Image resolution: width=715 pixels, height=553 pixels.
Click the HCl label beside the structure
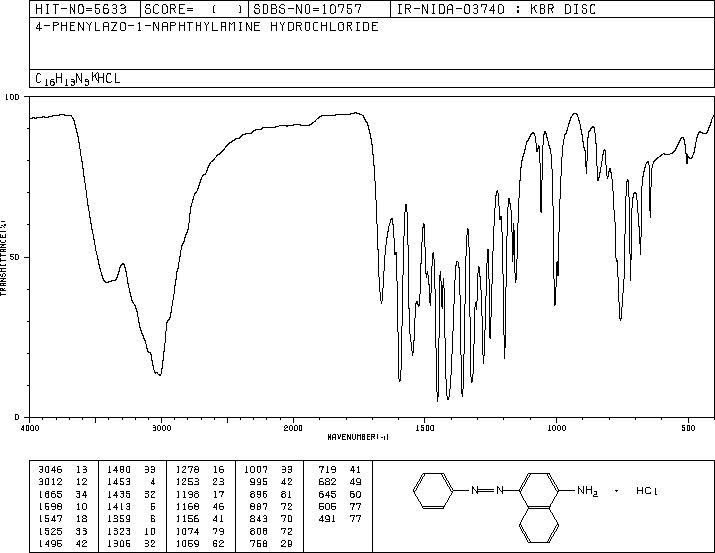(647, 491)
